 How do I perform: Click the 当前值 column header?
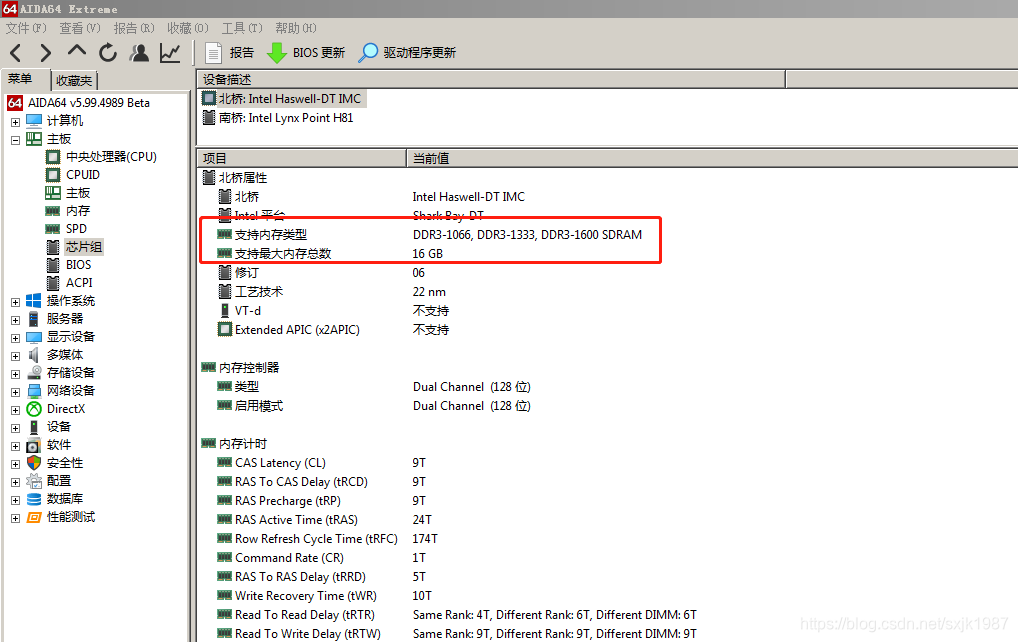712,158
